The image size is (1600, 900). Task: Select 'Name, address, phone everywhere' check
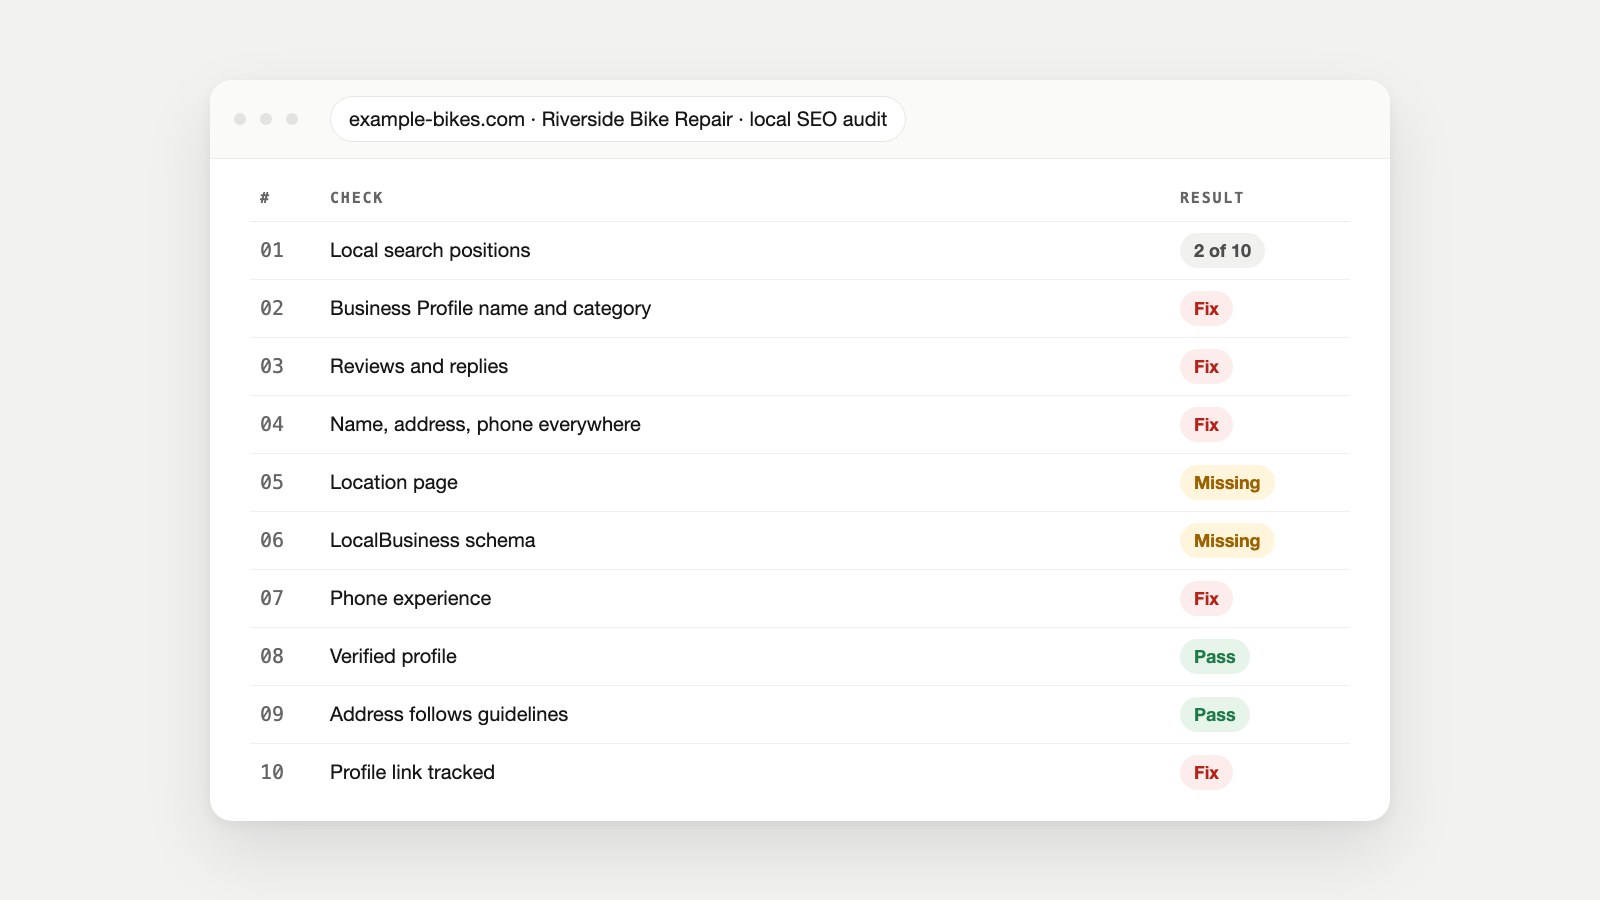pyautogui.click(x=485, y=424)
